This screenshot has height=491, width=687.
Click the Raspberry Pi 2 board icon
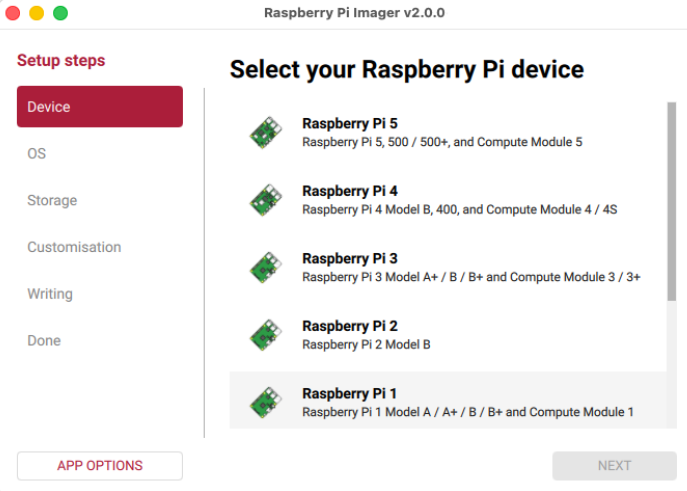(266, 335)
